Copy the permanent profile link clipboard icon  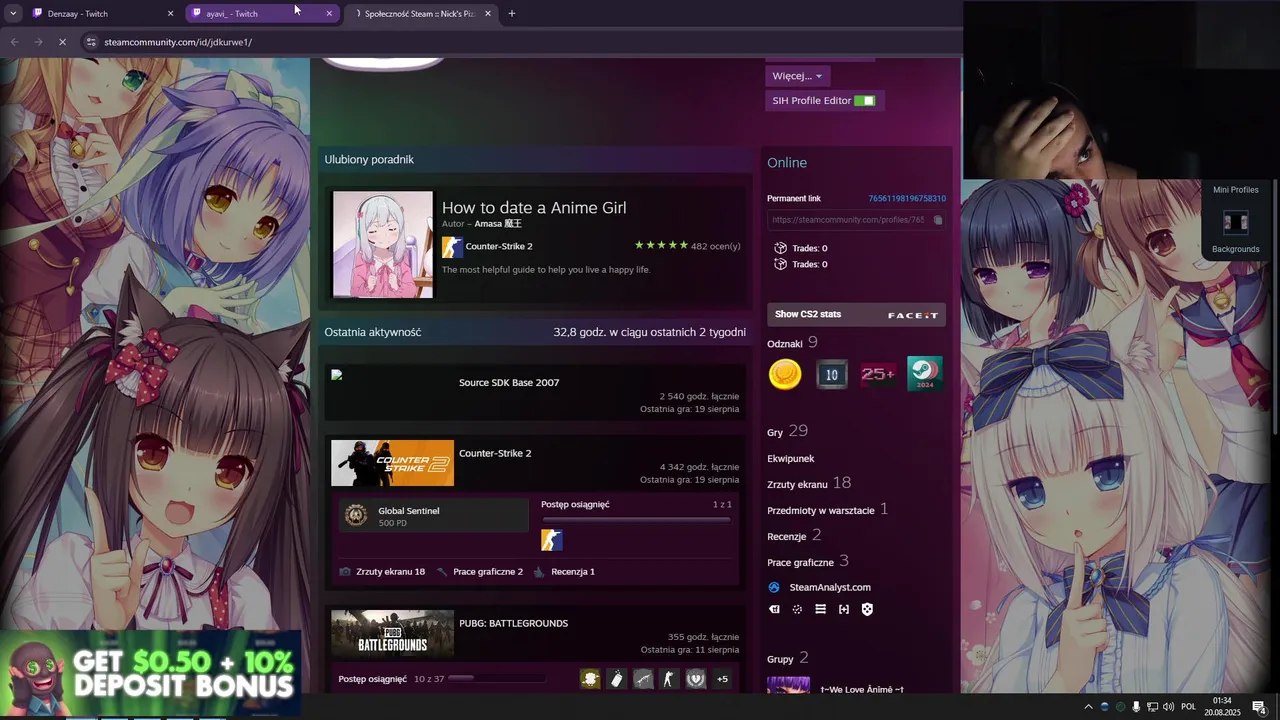[x=938, y=220]
